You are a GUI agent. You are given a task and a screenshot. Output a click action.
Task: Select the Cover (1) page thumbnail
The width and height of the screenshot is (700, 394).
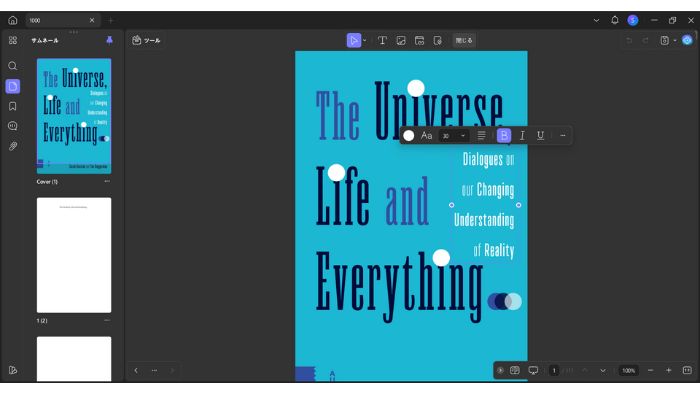click(74, 116)
